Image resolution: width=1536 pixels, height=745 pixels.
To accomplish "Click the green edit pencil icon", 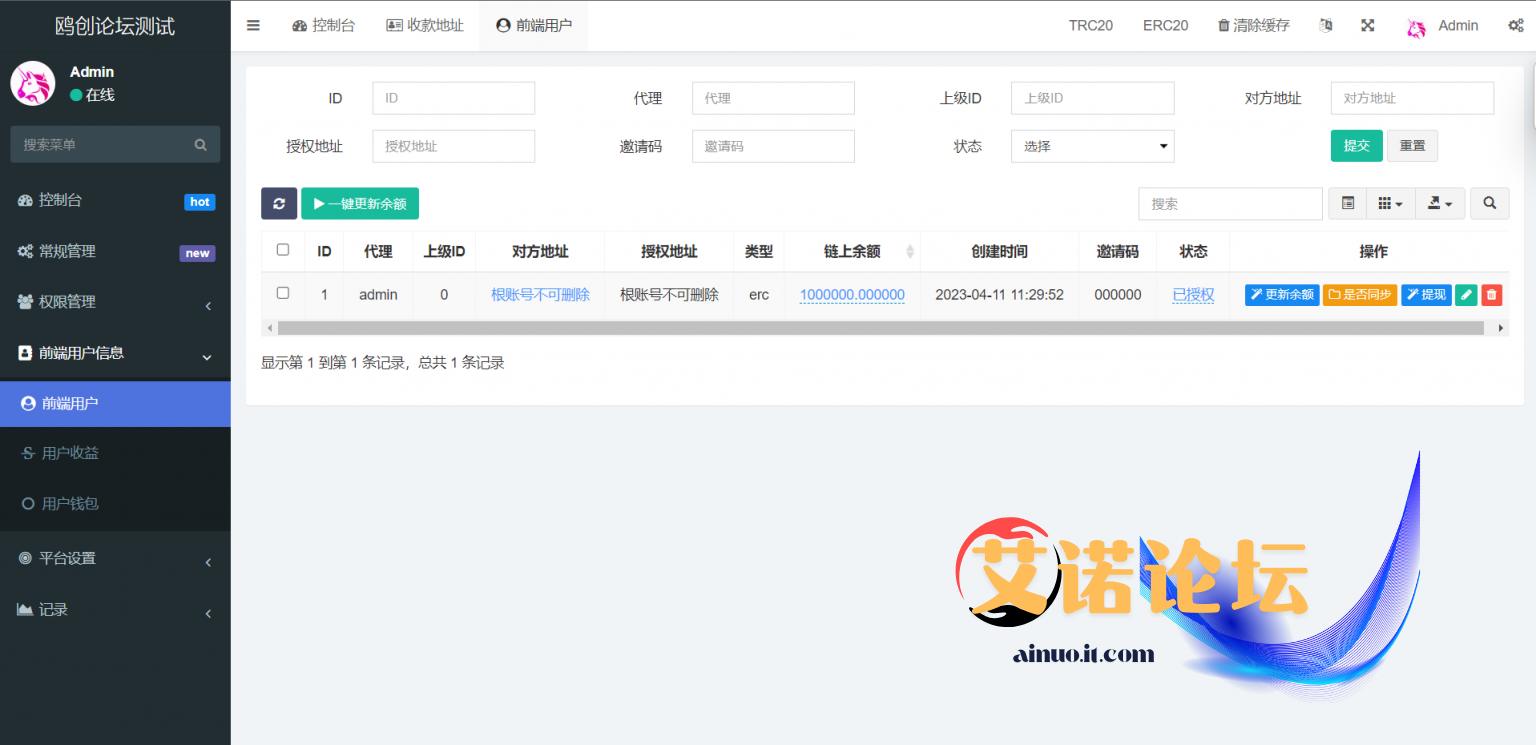I will pyautogui.click(x=1466, y=294).
